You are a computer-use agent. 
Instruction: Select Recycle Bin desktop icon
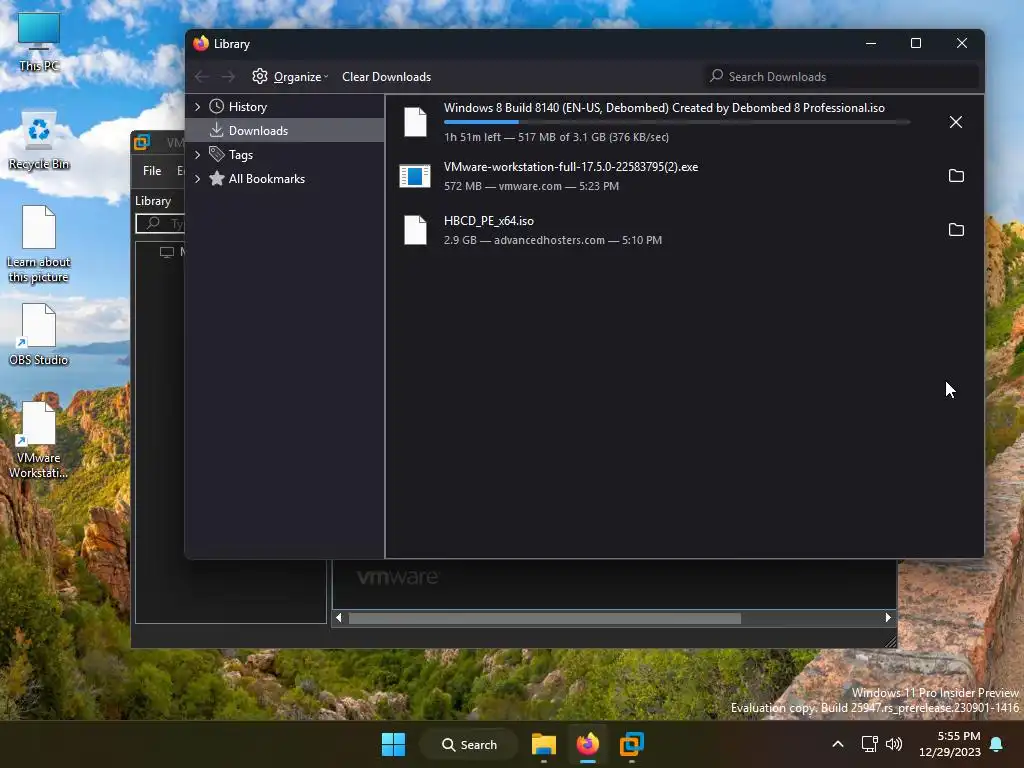click(x=39, y=140)
